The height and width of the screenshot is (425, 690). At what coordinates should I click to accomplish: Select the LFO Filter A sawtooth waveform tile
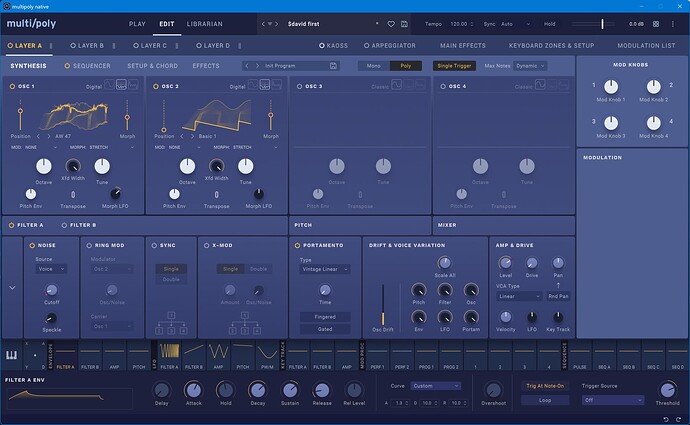point(168,351)
